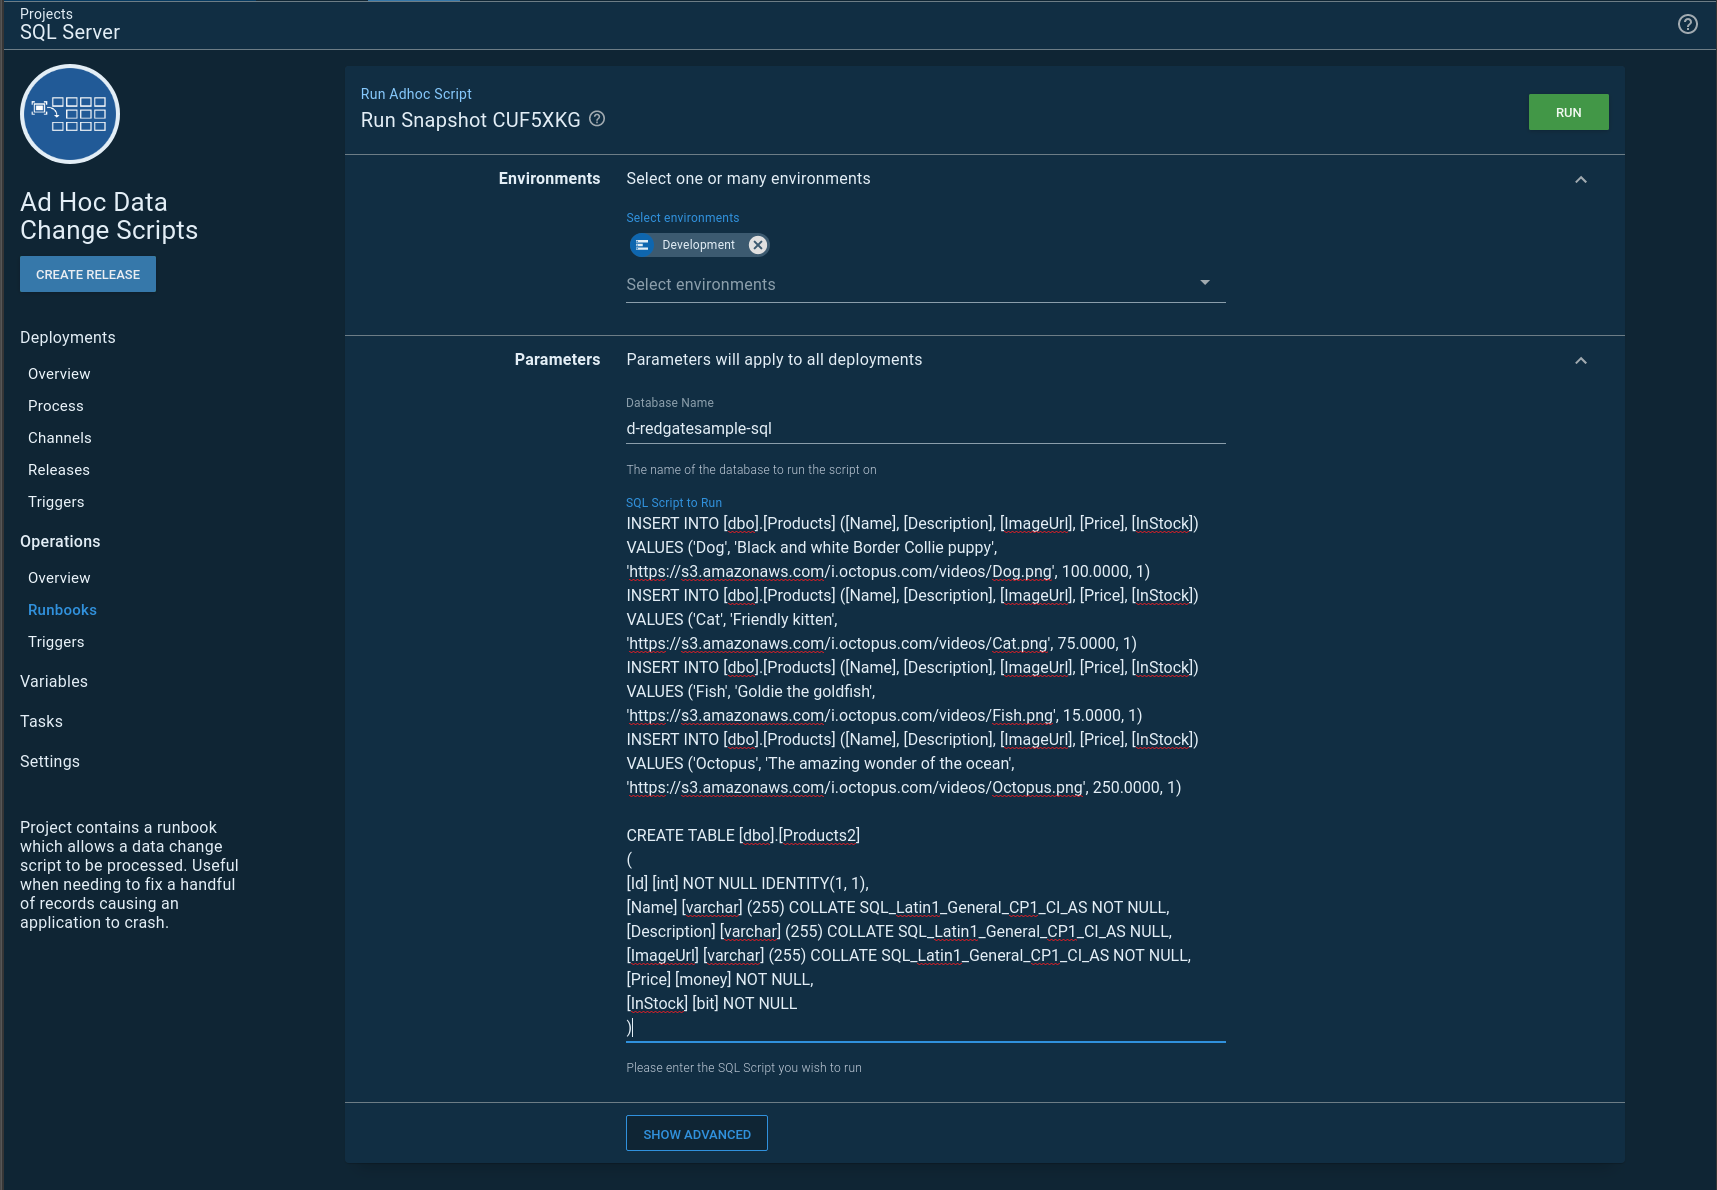Open the Projects breadcrumb
Screen dimensions: 1717x1190
pyautogui.click(x=46, y=13)
